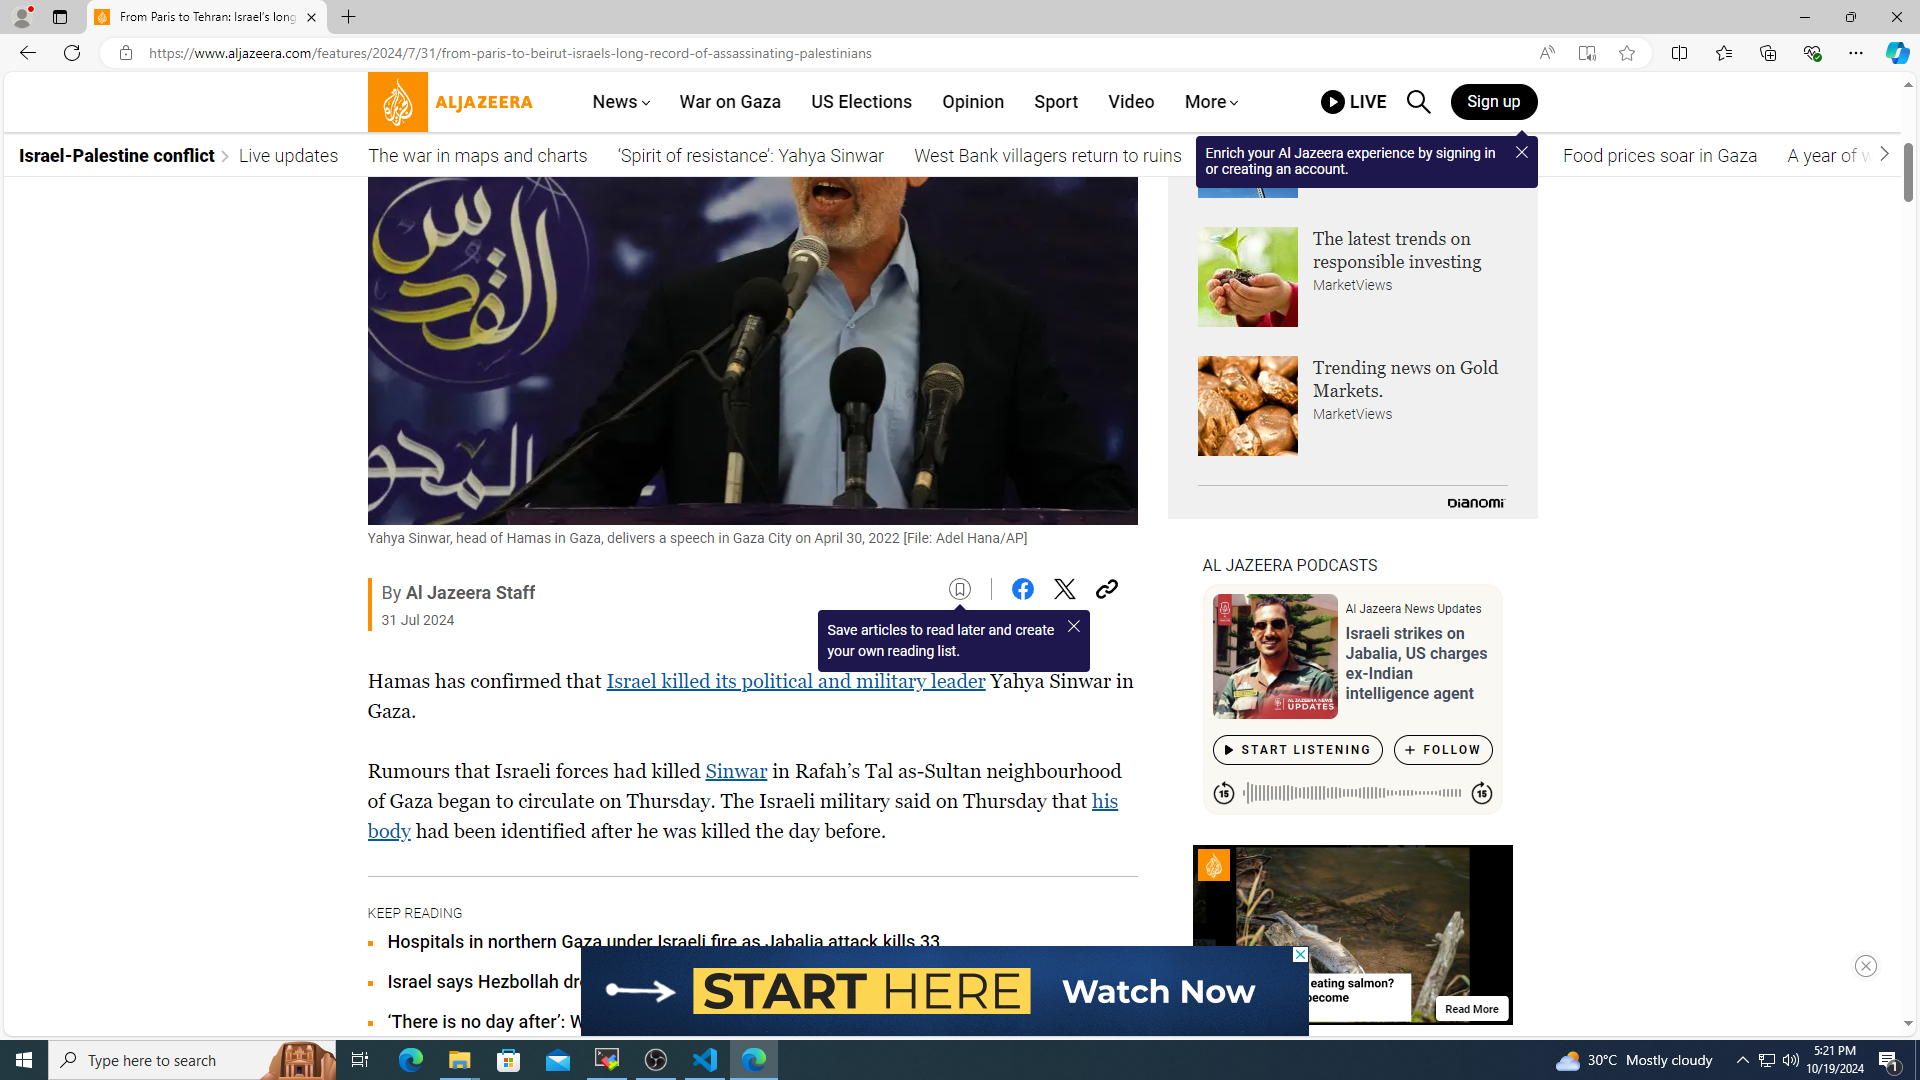Close the floating video player

[1865, 966]
